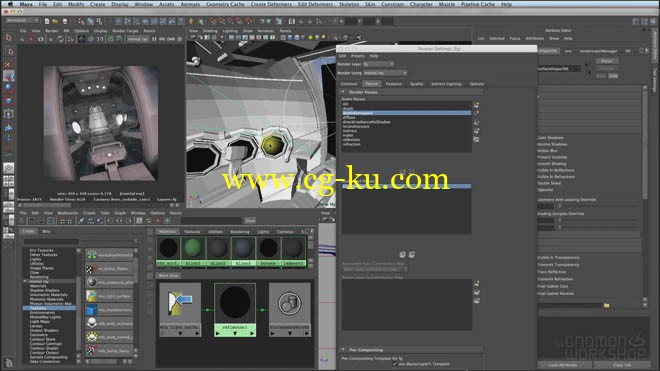Activate the Rotate tool sphere icon
The width and height of the screenshot is (660, 371).
pyautogui.click(x=8, y=88)
